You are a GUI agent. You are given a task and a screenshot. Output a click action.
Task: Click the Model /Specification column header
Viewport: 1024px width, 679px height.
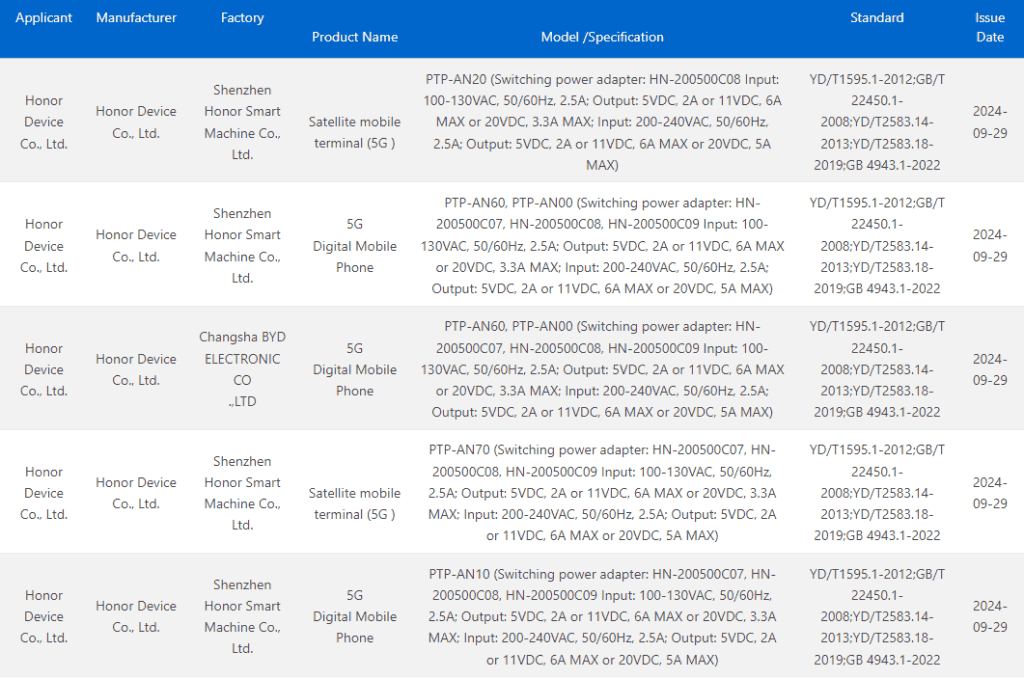coord(602,37)
